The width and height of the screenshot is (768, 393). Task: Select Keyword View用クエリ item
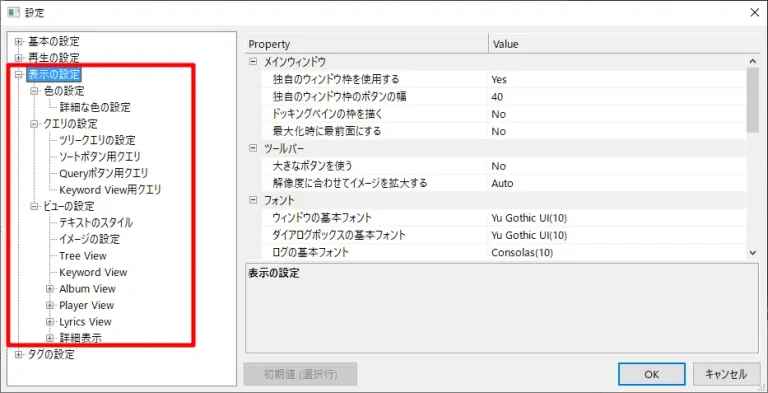click(x=110, y=190)
